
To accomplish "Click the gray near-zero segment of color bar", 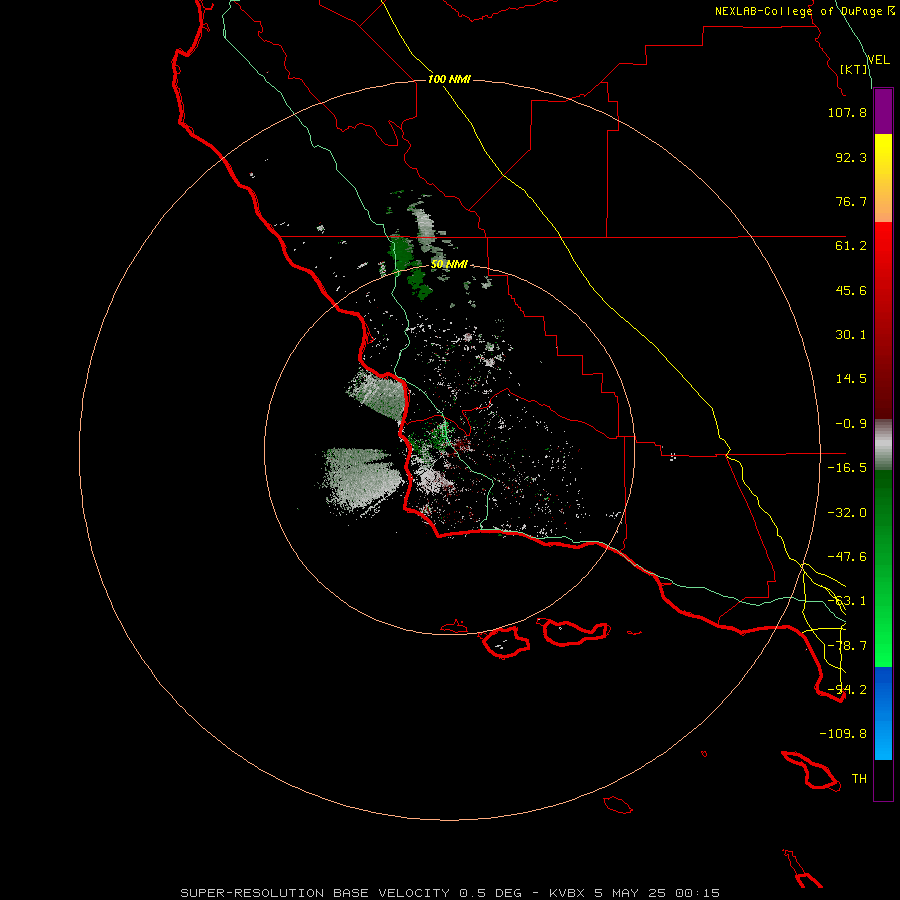I will point(883,445).
